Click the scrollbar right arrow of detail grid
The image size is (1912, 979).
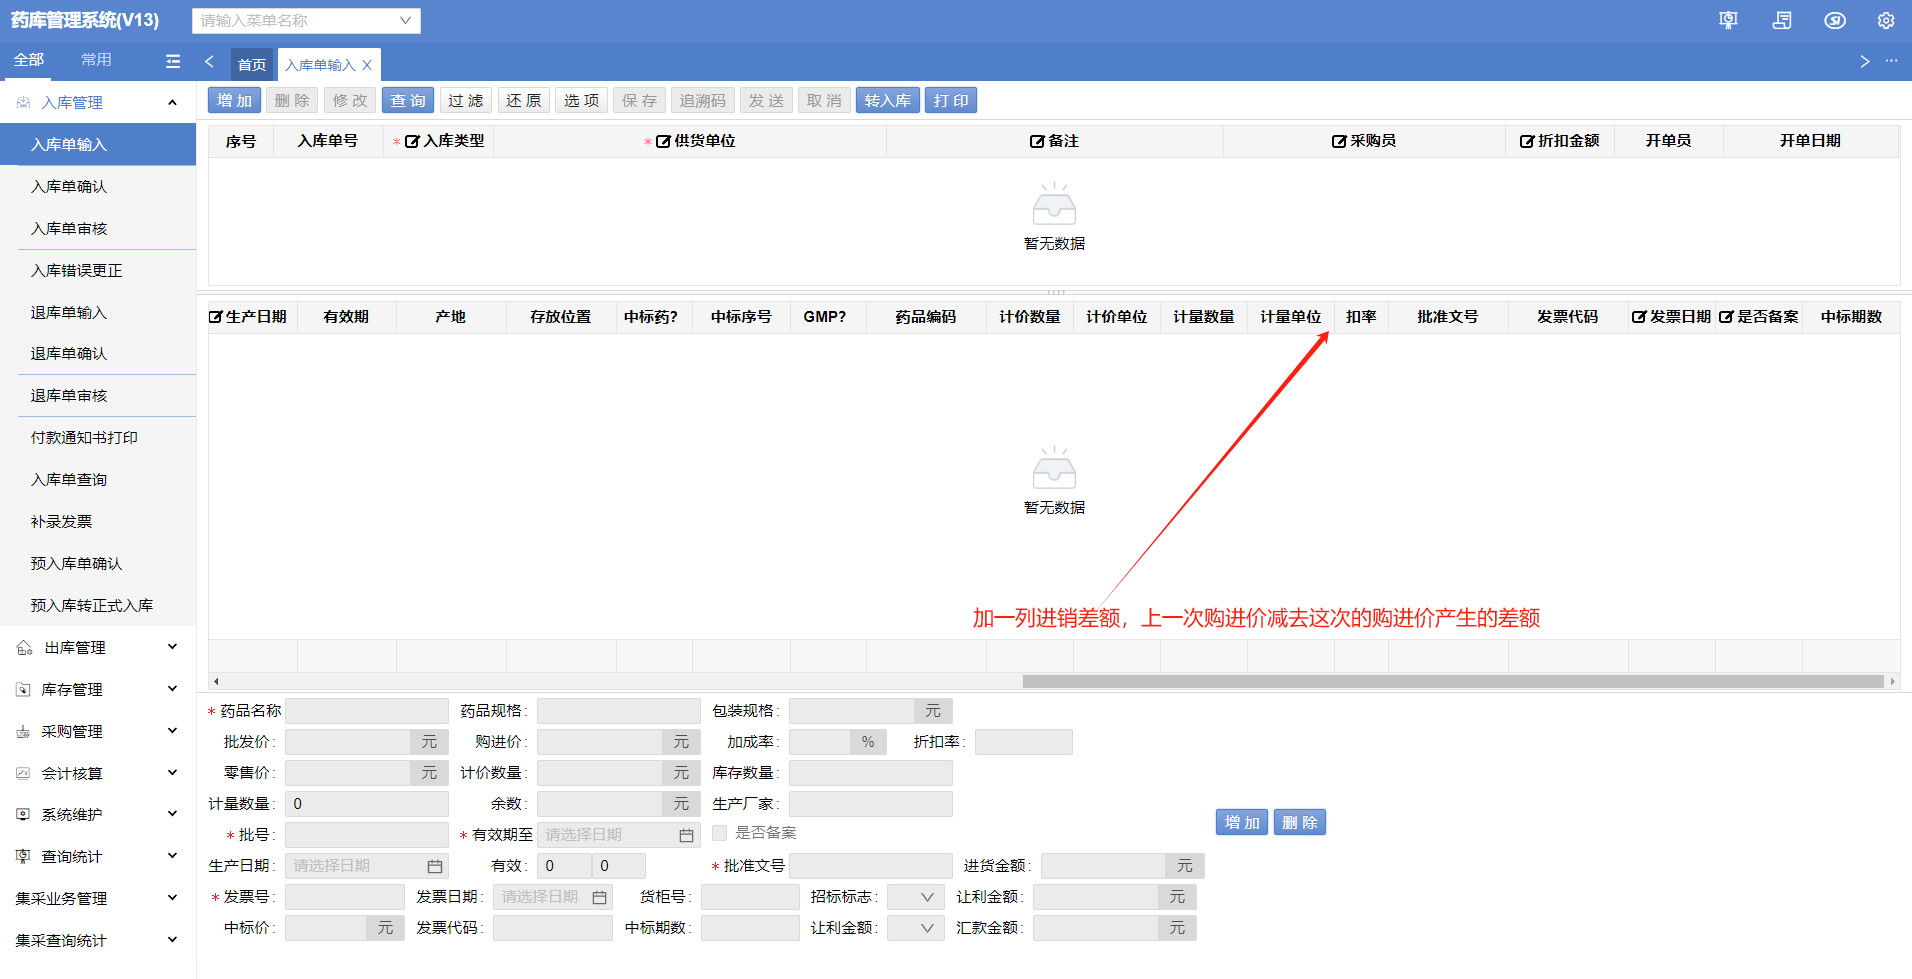click(1892, 682)
